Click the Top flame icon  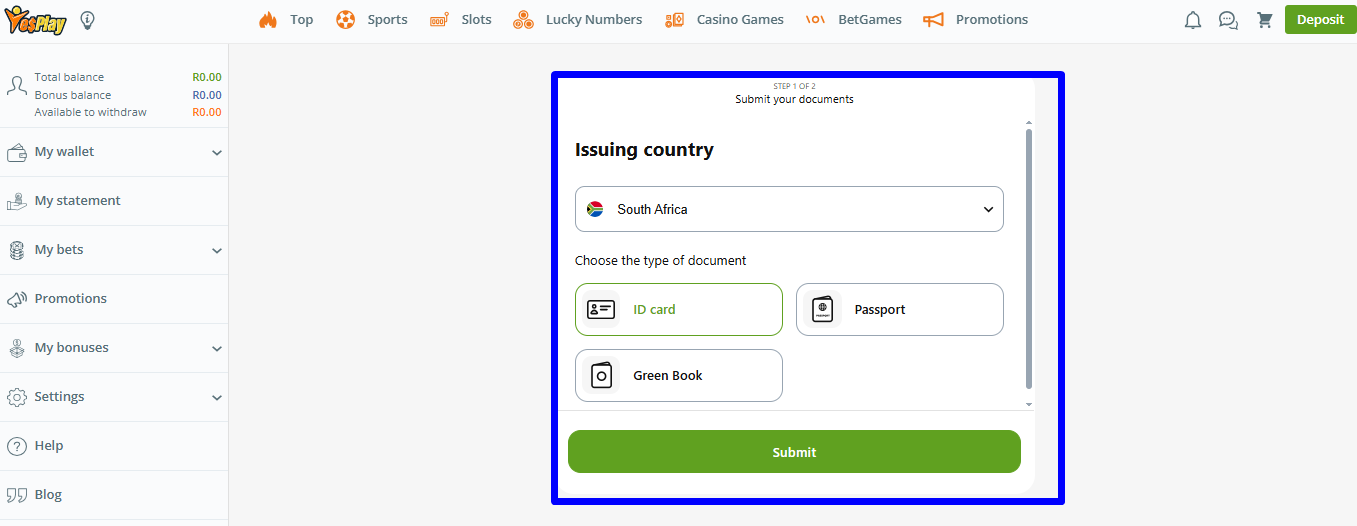[x=268, y=20]
